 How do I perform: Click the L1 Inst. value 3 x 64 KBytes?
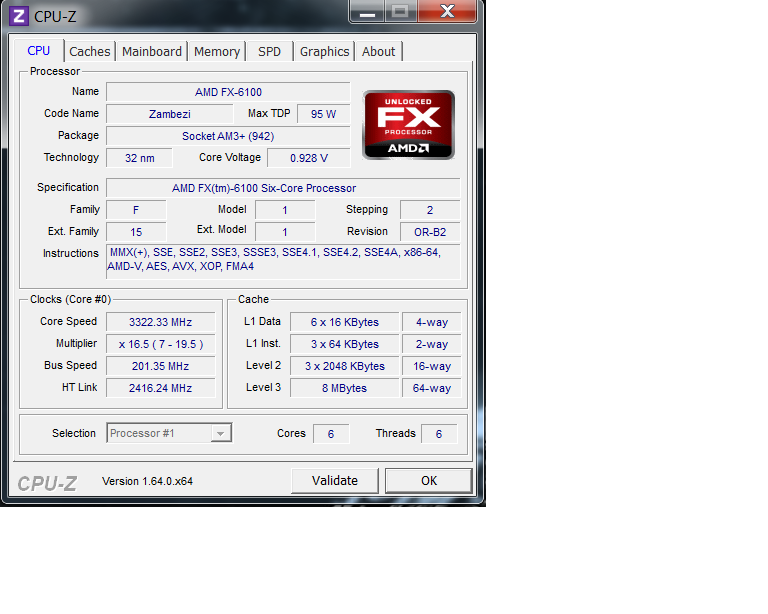[x=345, y=344]
